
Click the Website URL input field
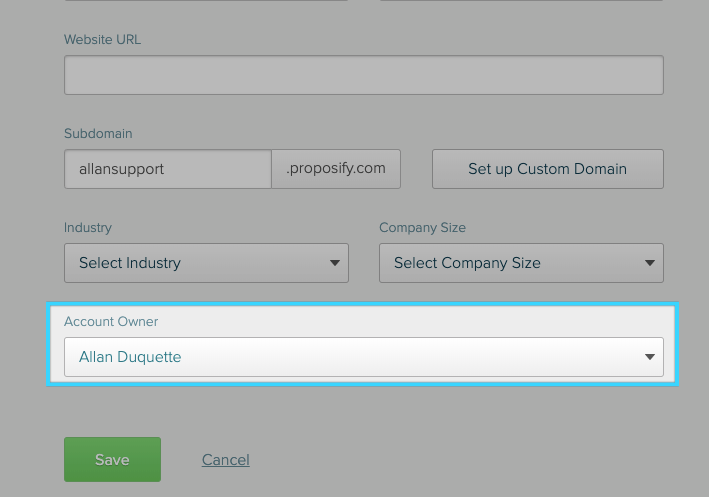click(363, 75)
